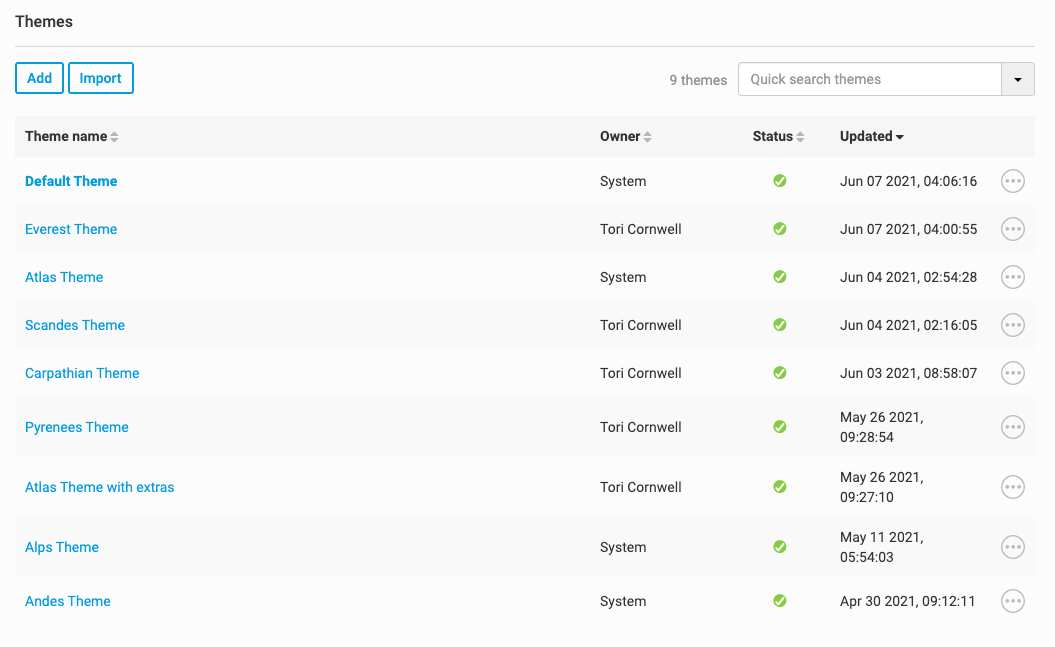Click the ellipsis icon for Alps Theme
This screenshot has height=647, width=1055.
pos(1013,547)
